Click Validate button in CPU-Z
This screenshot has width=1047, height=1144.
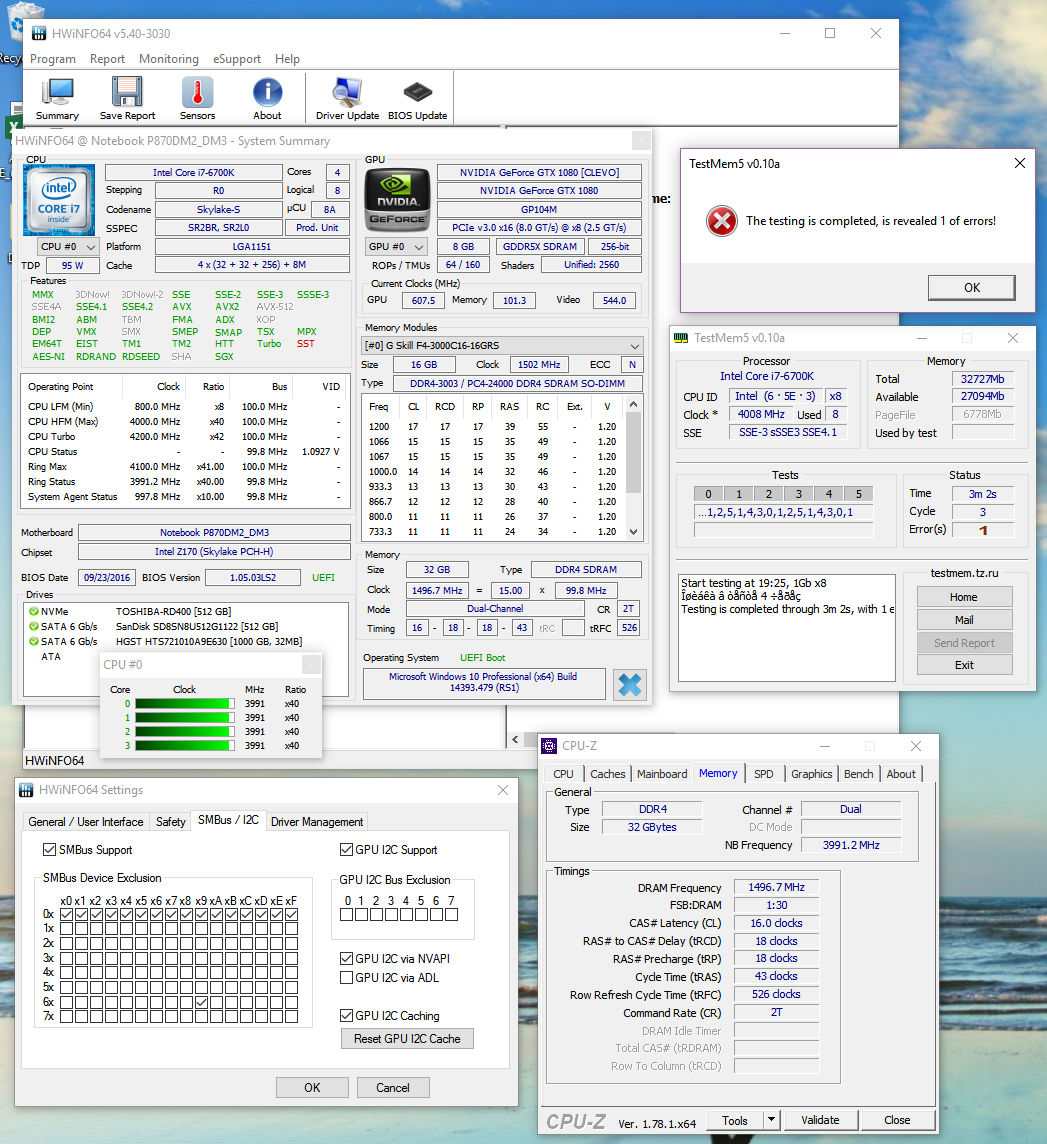pos(820,1119)
